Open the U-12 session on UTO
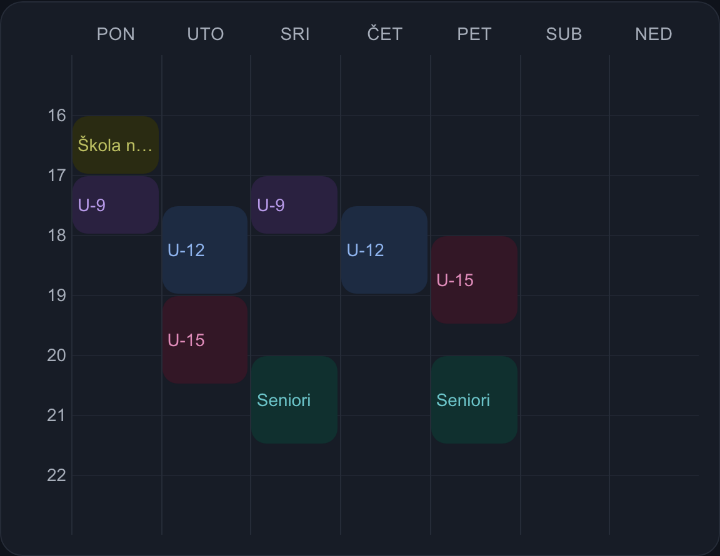720x556 pixels. click(205, 250)
